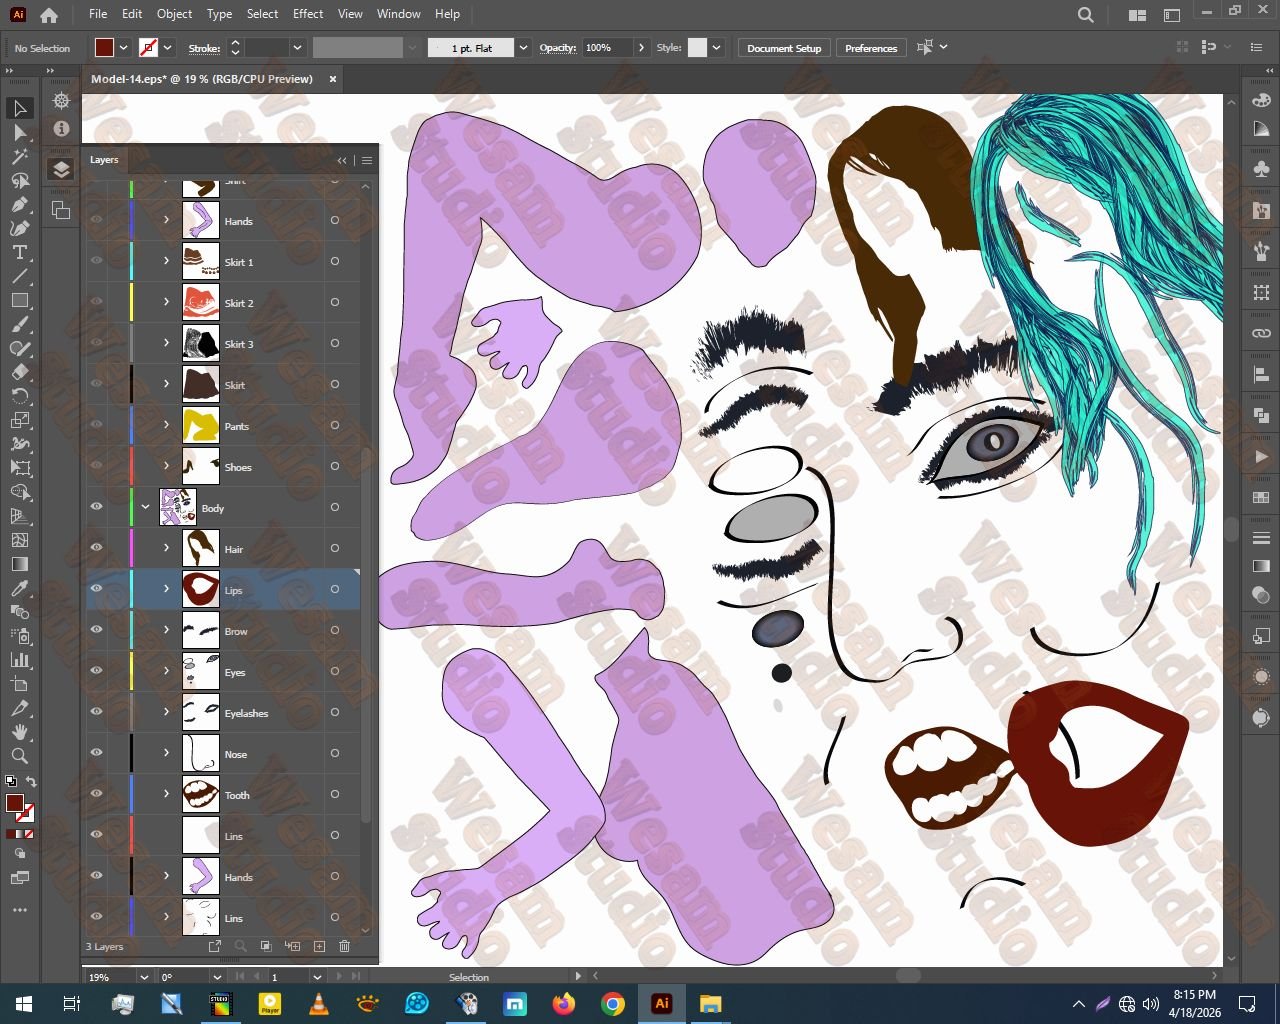Toggle Nose sublayer visibility eye

tap(97, 753)
